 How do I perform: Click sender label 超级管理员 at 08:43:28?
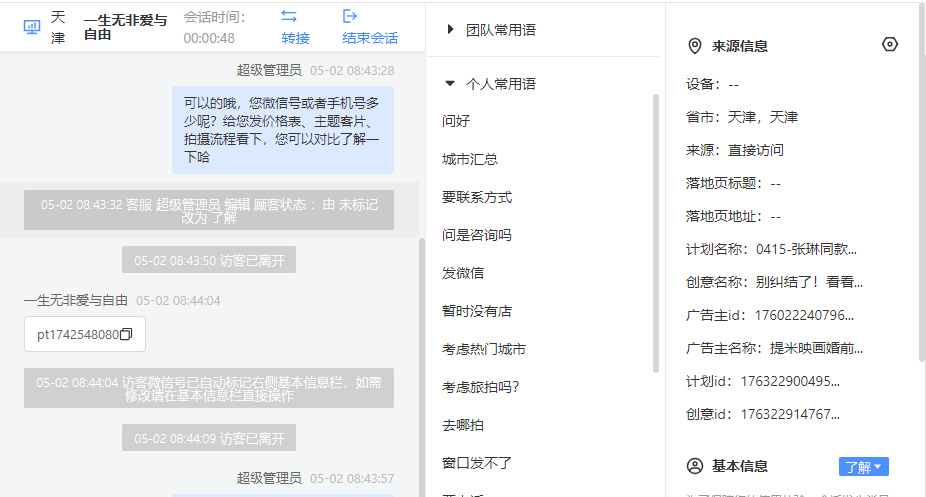269,70
